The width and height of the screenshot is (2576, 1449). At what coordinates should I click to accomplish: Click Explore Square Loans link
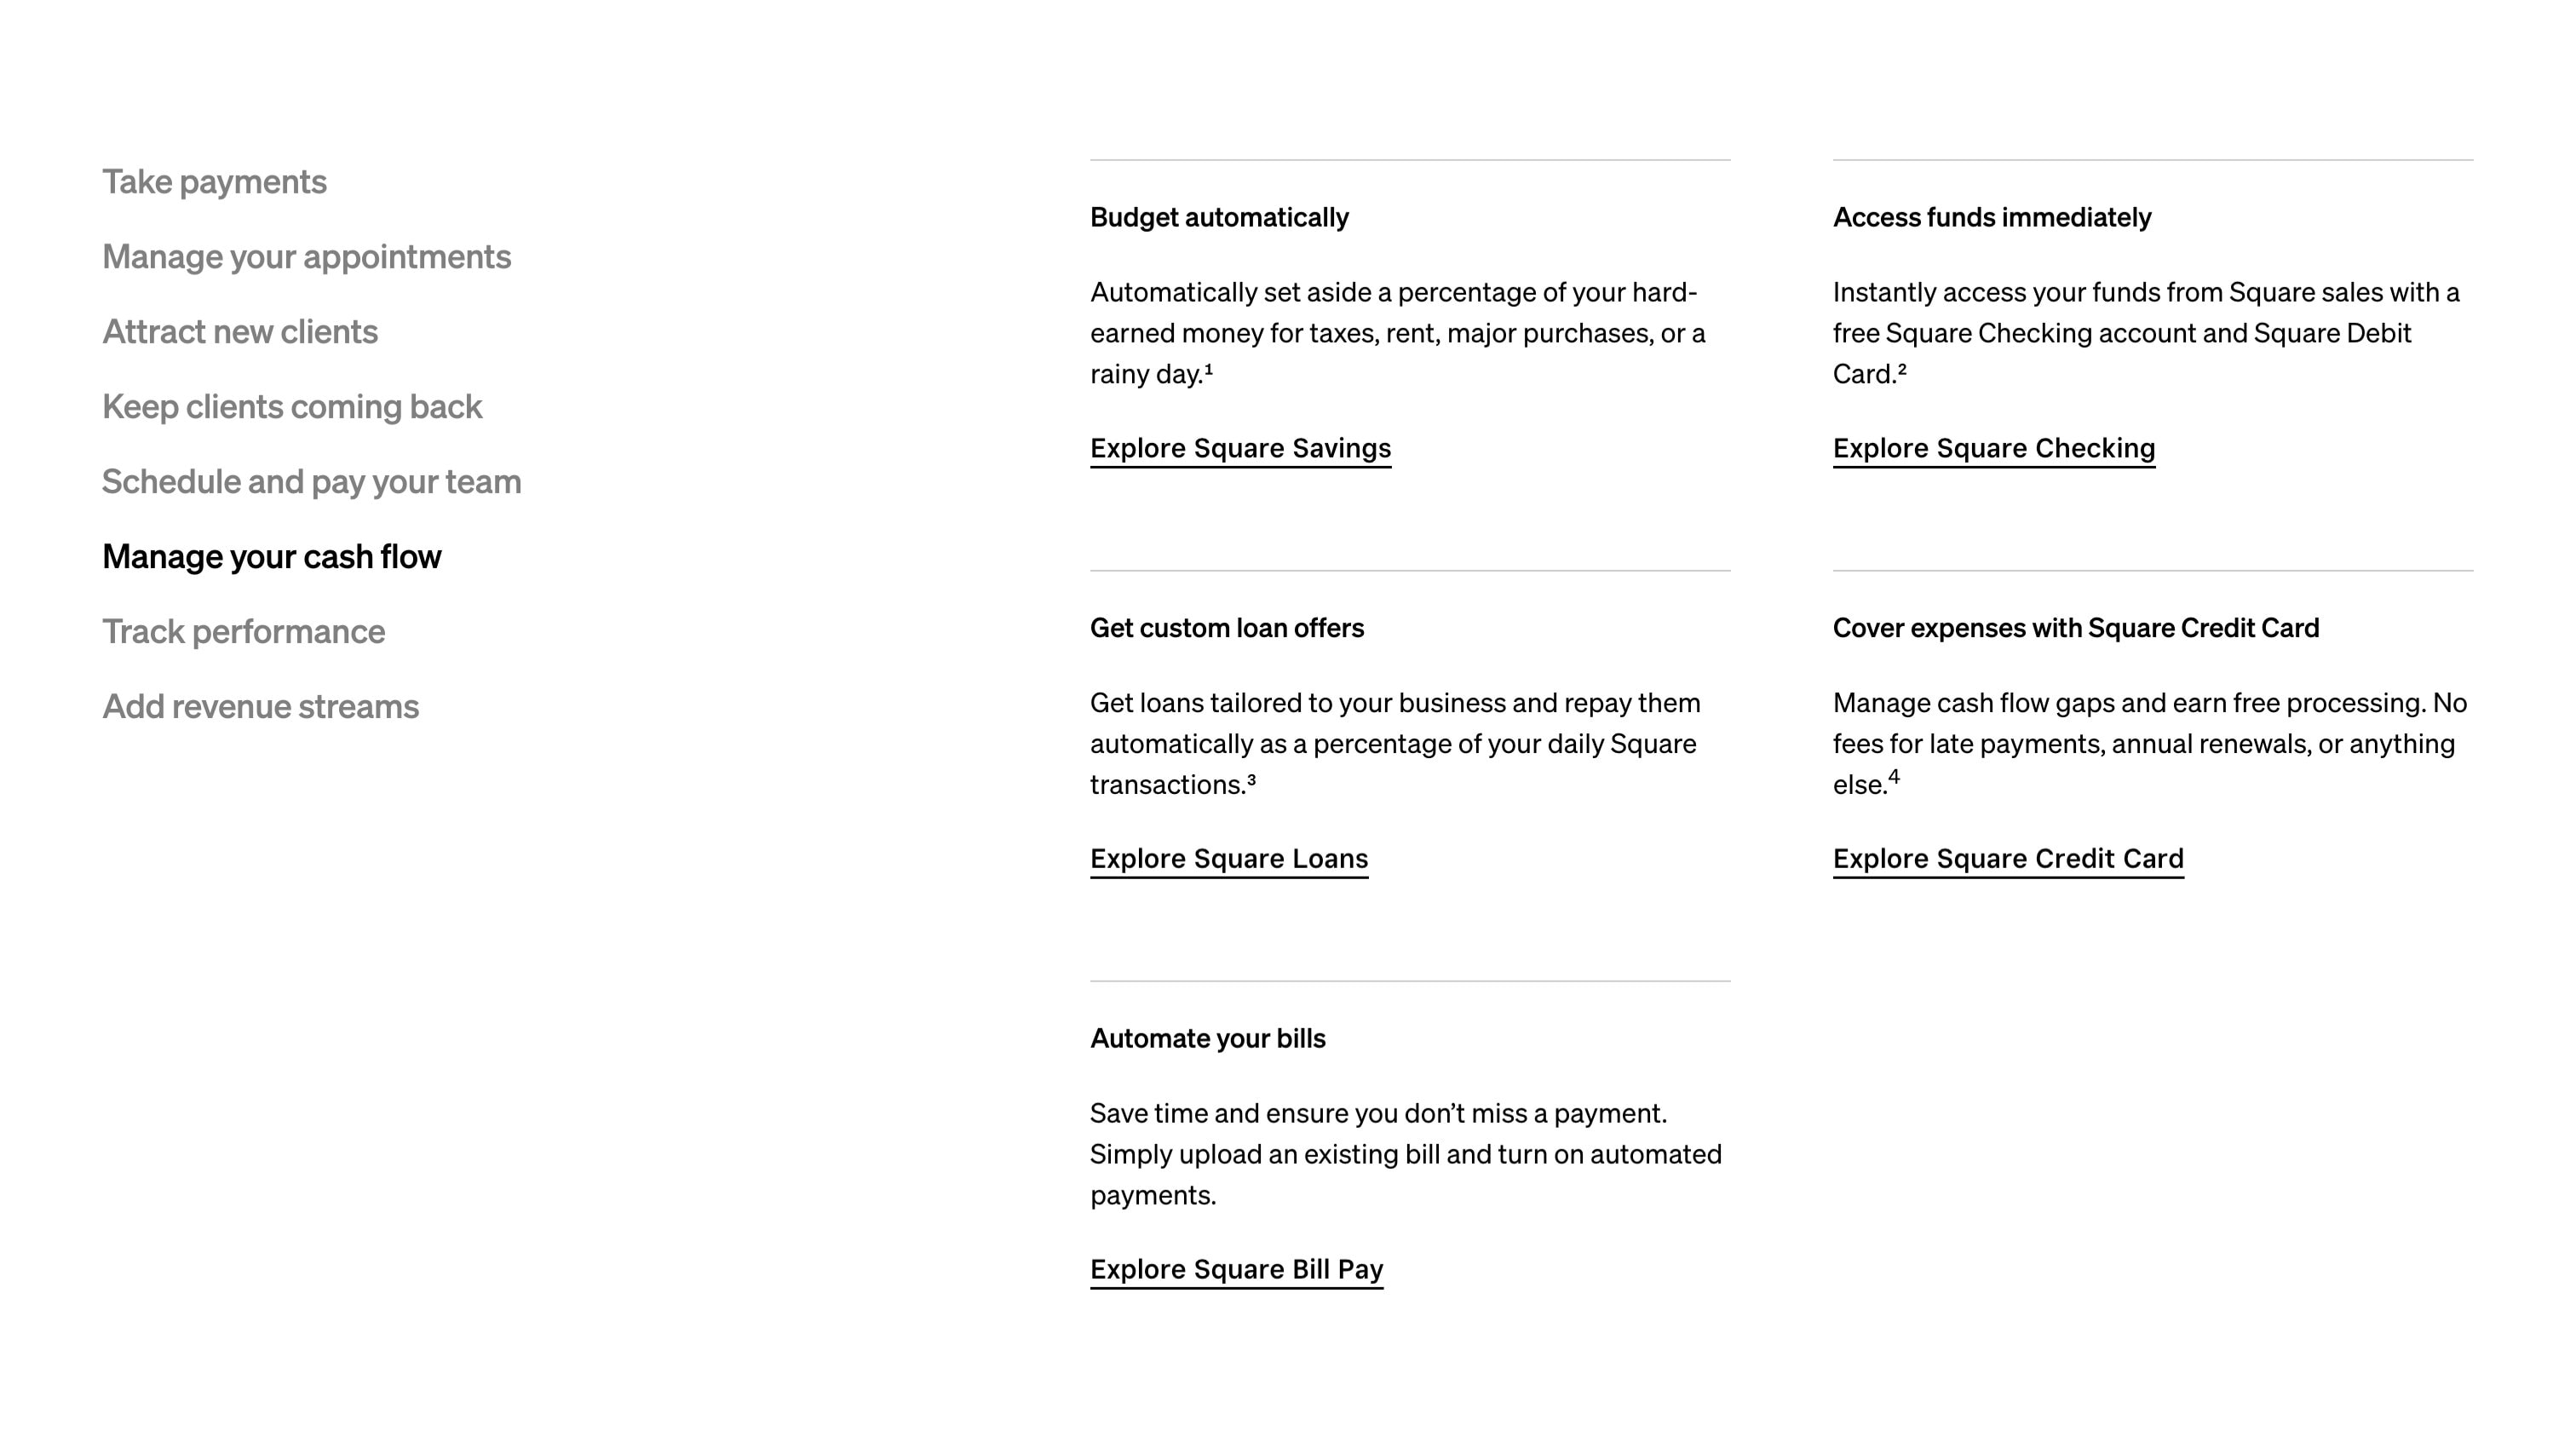tap(1228, 859)
